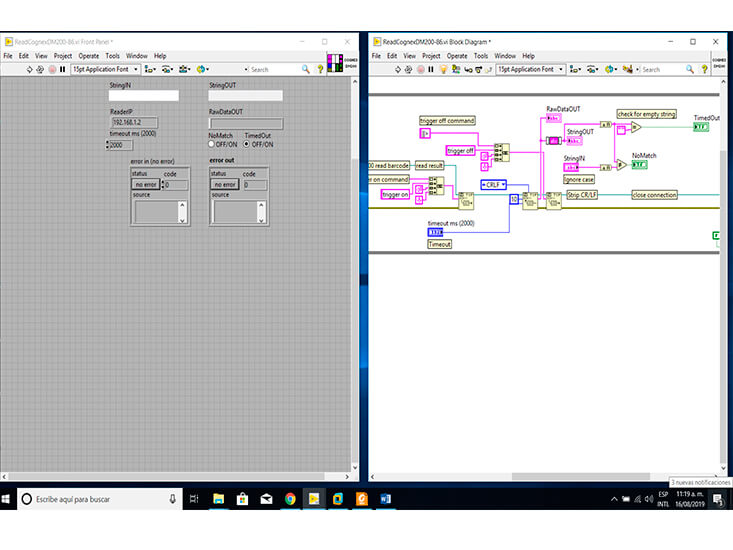Open Operate menu in Front Panel
The height and width of the screenshot is (550, 733).
click(x=89, y=56)
